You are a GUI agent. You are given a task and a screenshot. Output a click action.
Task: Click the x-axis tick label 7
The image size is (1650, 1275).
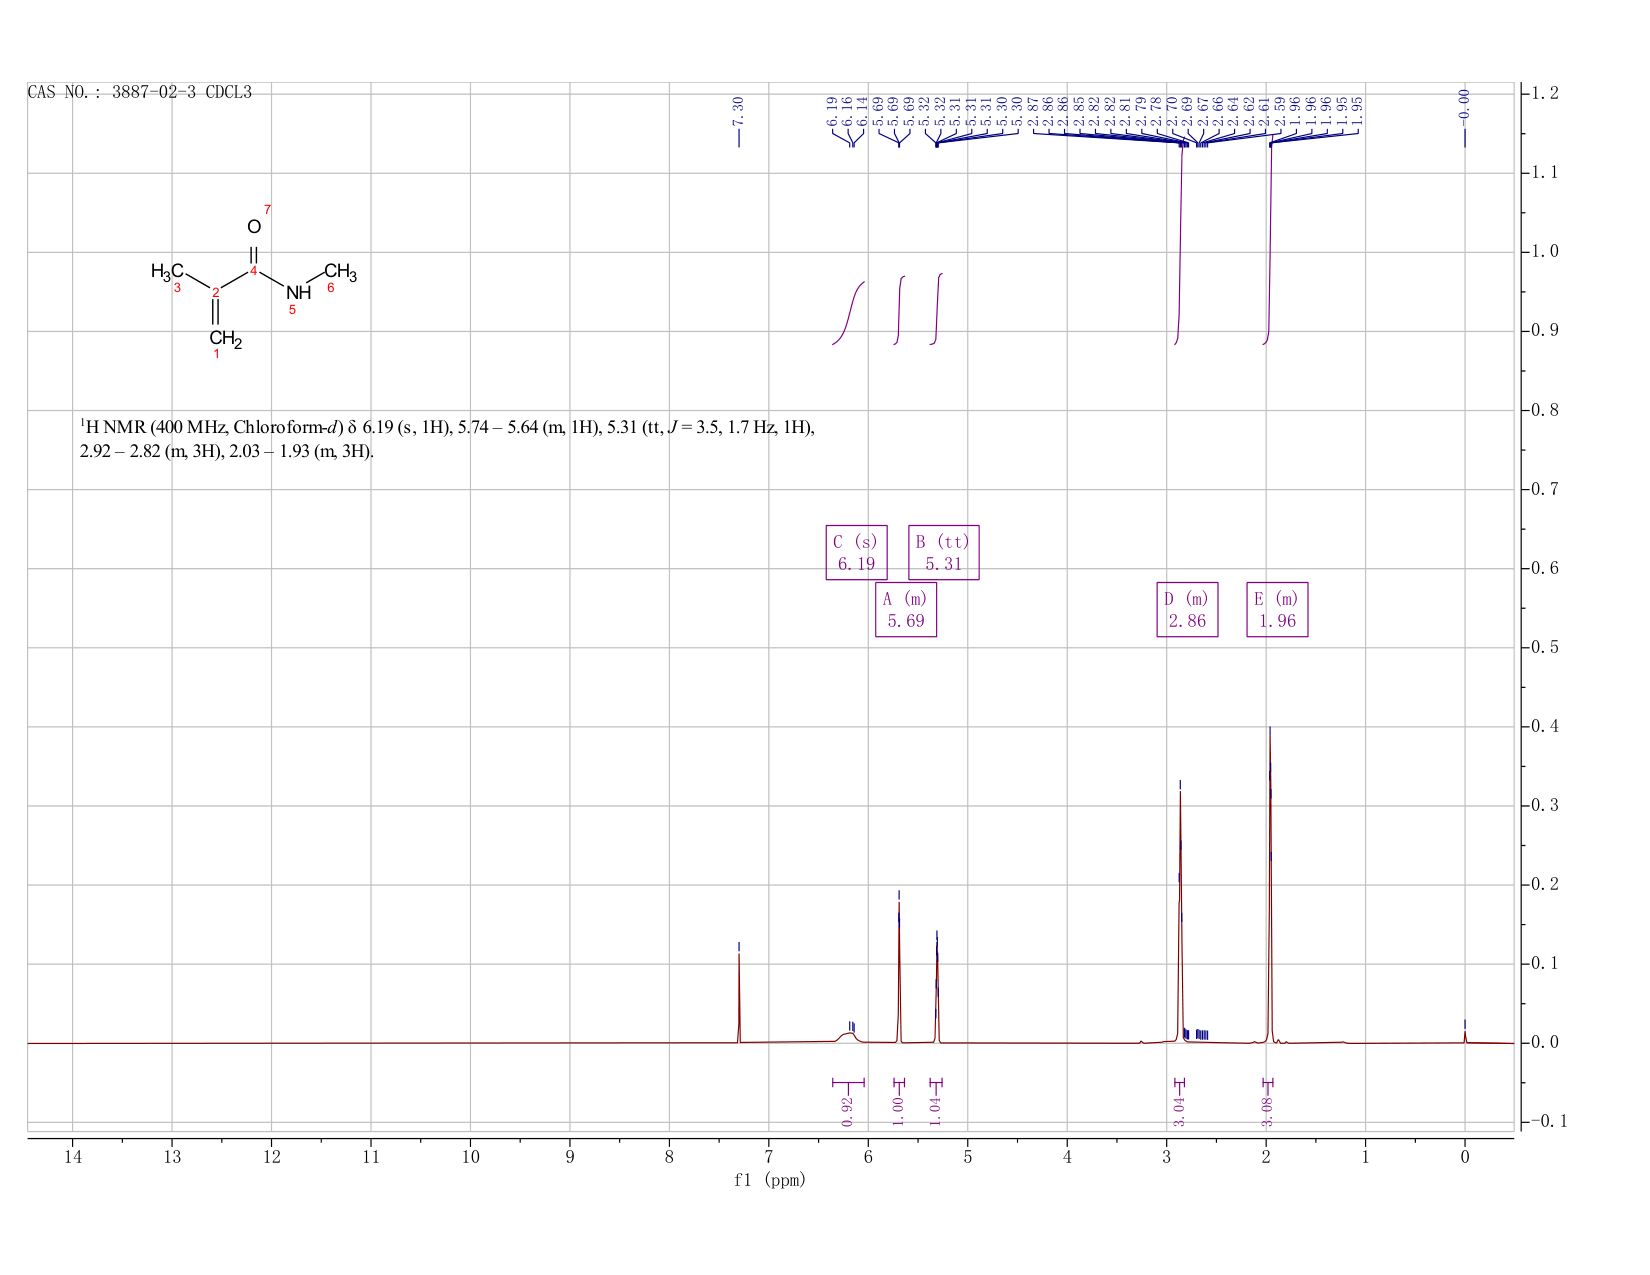[768, 1157]
